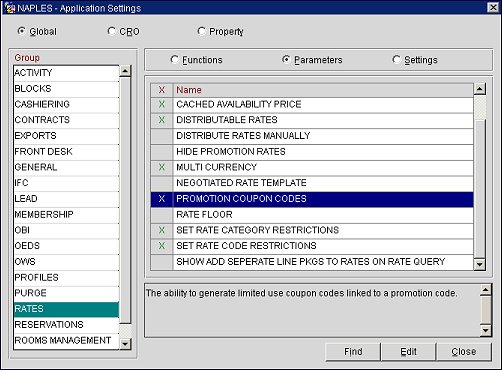Select the PROFILES group
Viewport: 502px width, 370px height.
(x=66, y=278)
